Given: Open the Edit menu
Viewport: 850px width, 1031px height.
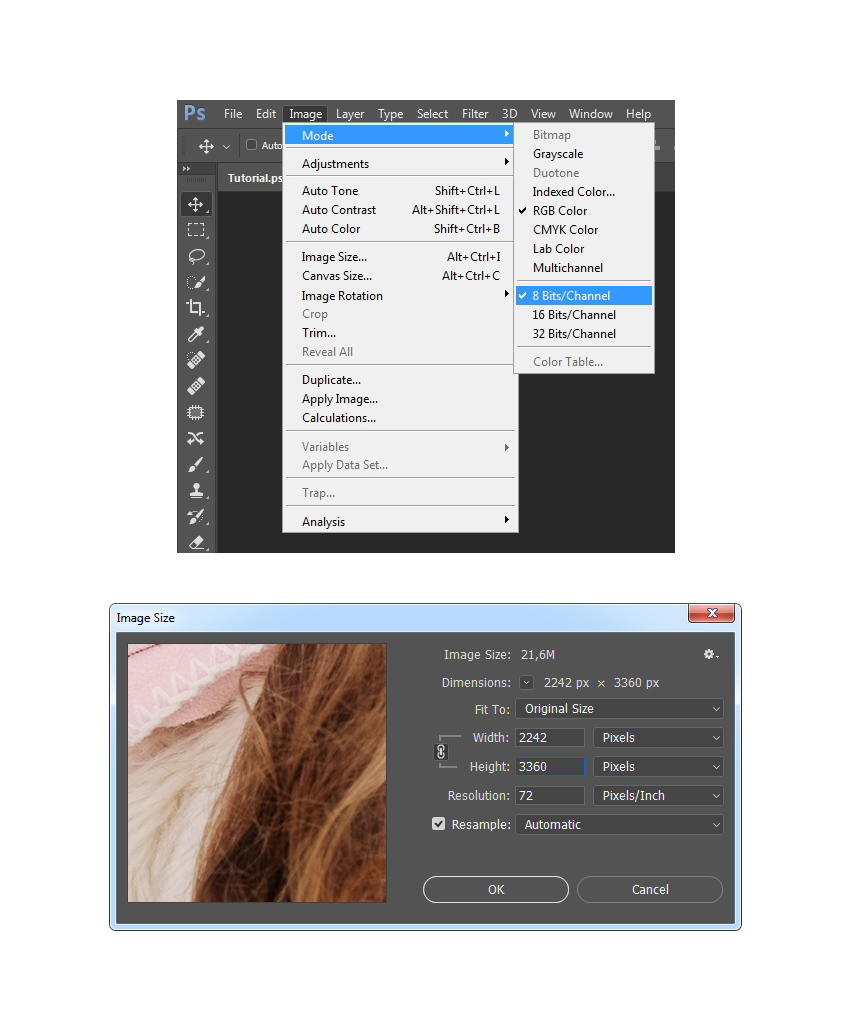Looking at the screenshot, I should [266, 114].
